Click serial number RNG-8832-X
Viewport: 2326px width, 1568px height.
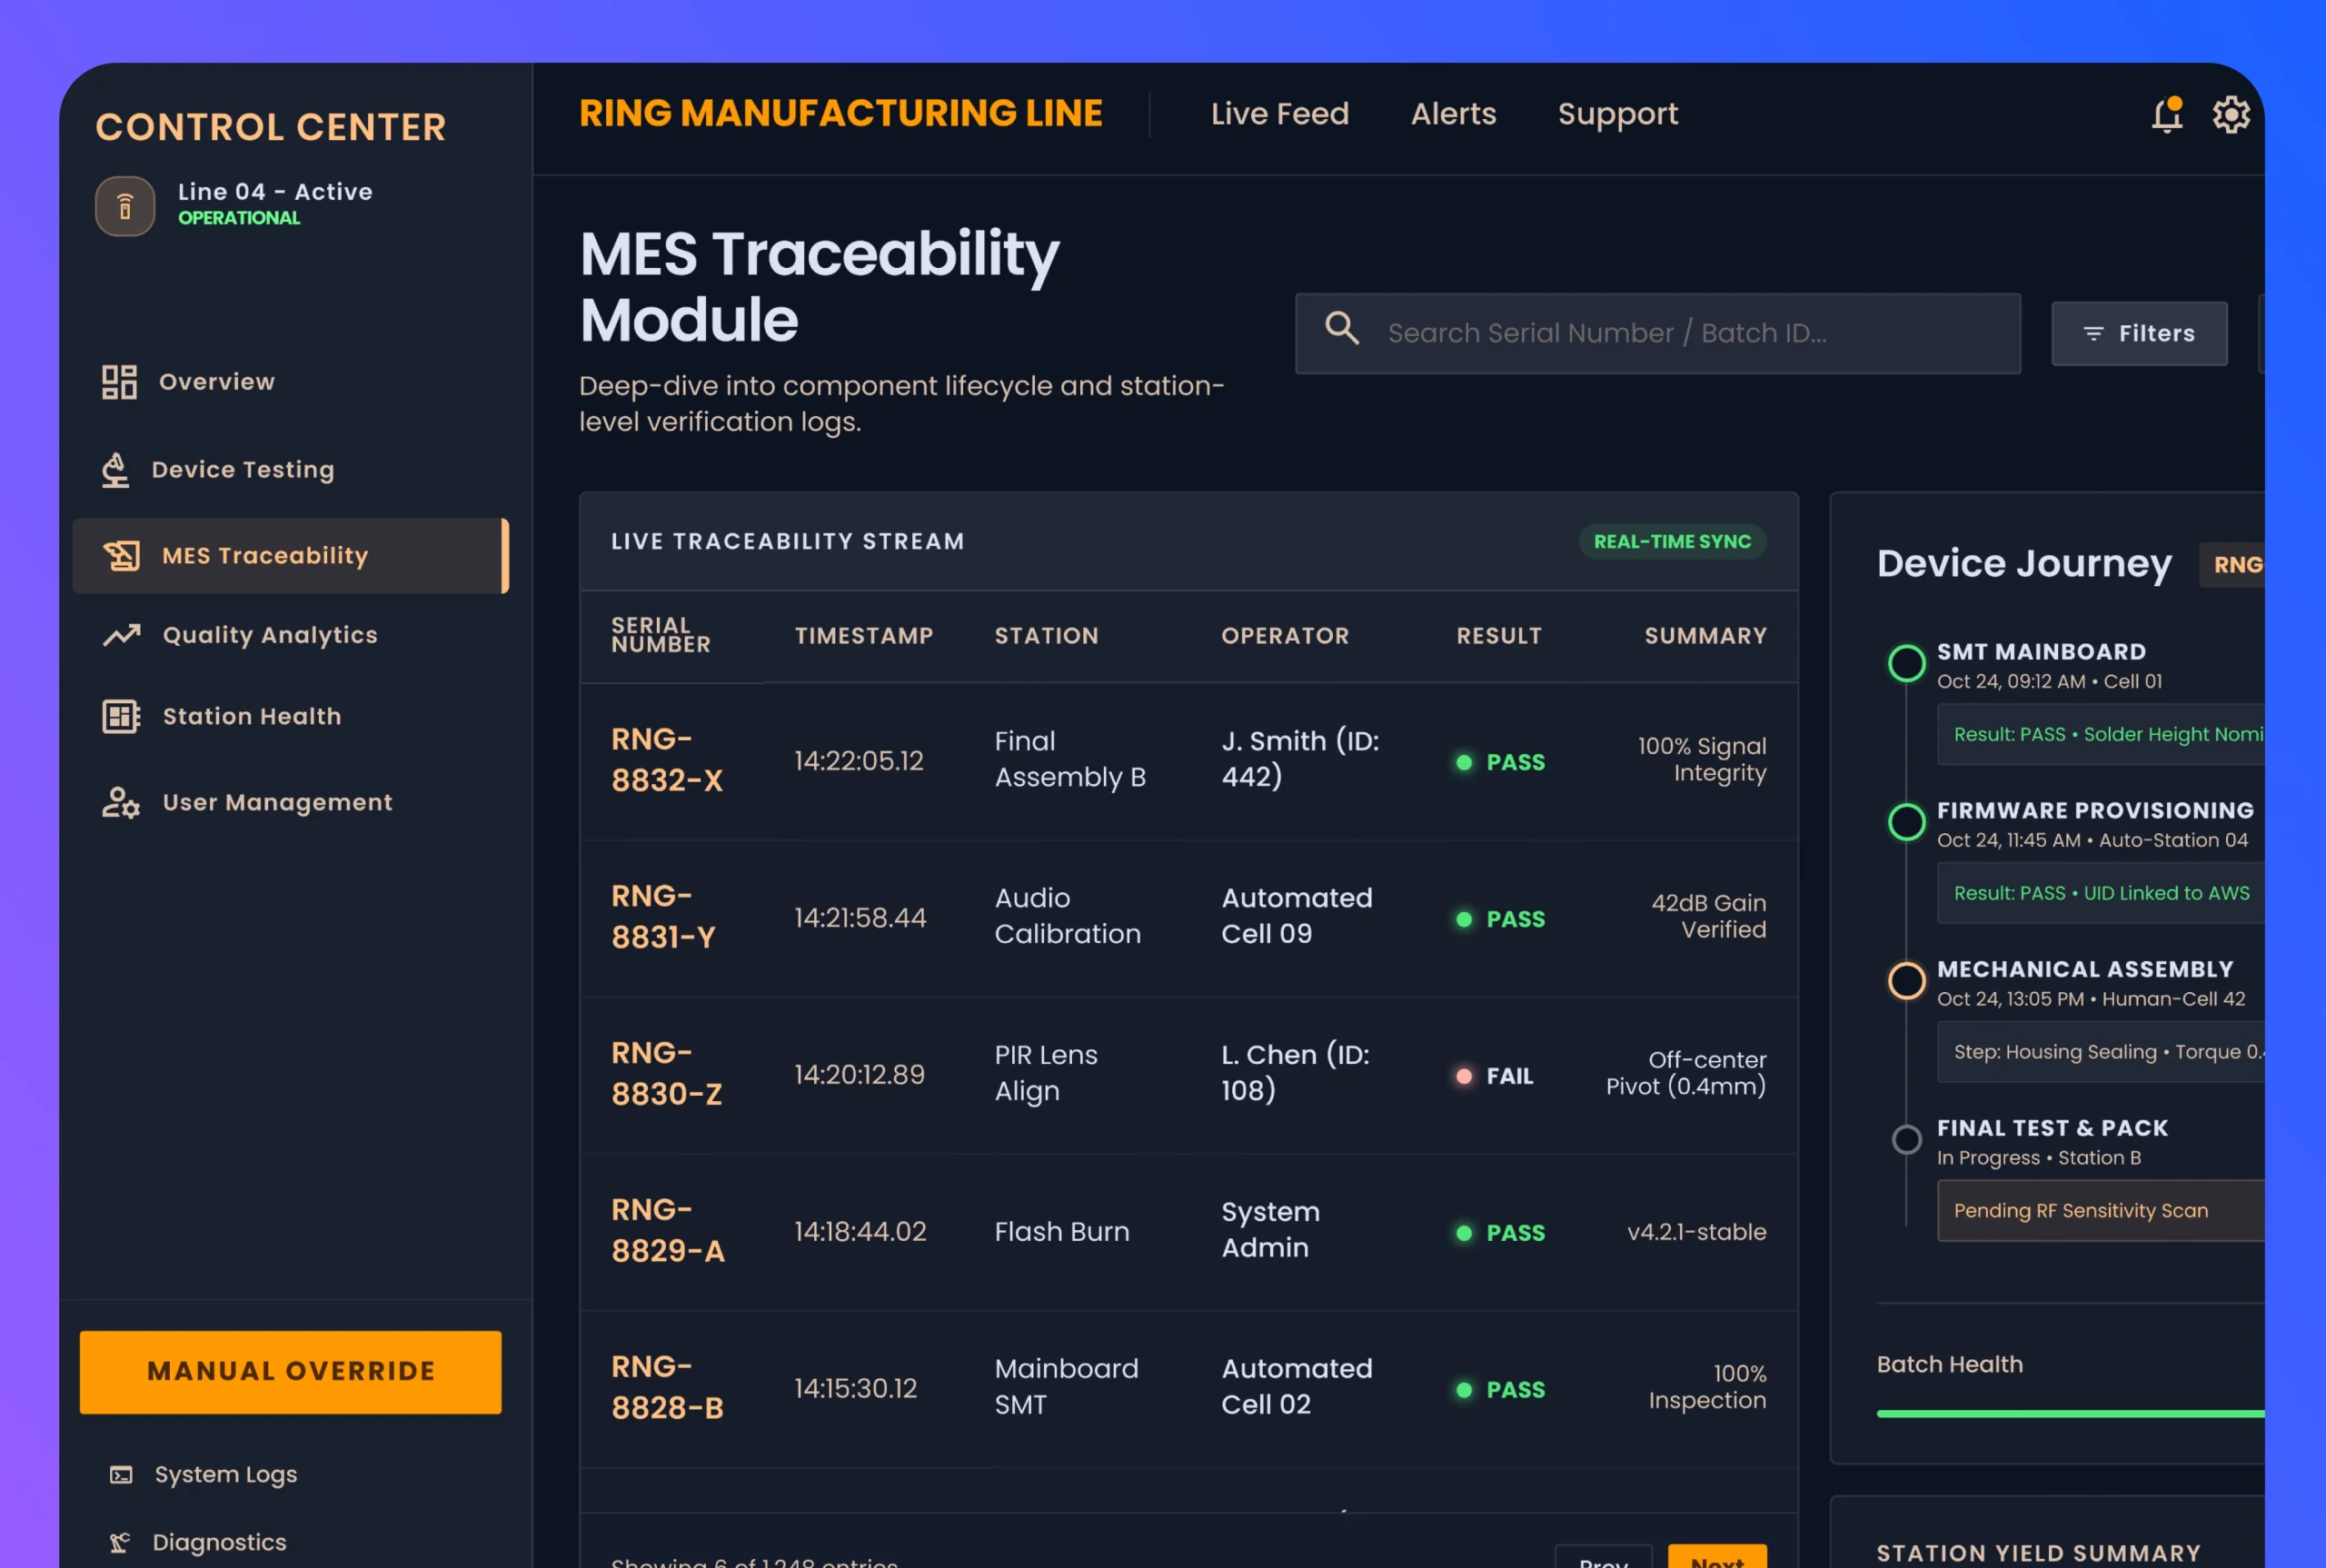click(x=667, y=760)
